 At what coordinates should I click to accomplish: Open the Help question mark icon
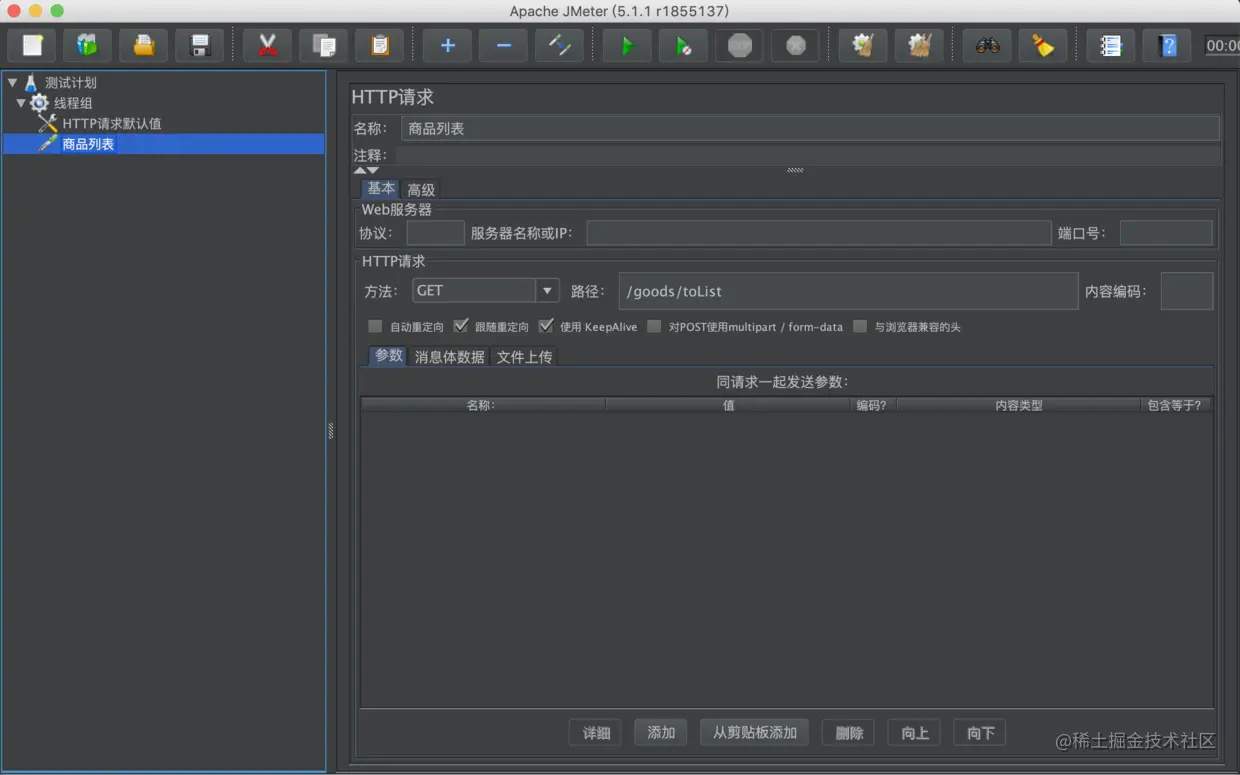tap(1167, 45)
